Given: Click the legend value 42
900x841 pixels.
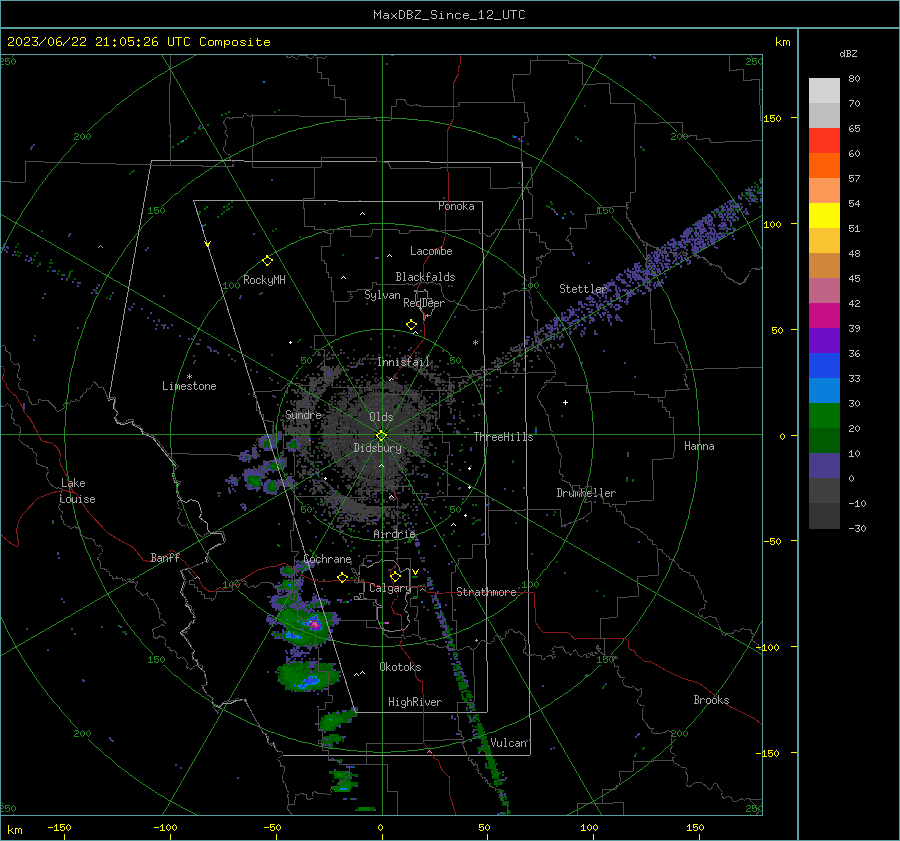Looking at the screenshot, I should (854, 303).
